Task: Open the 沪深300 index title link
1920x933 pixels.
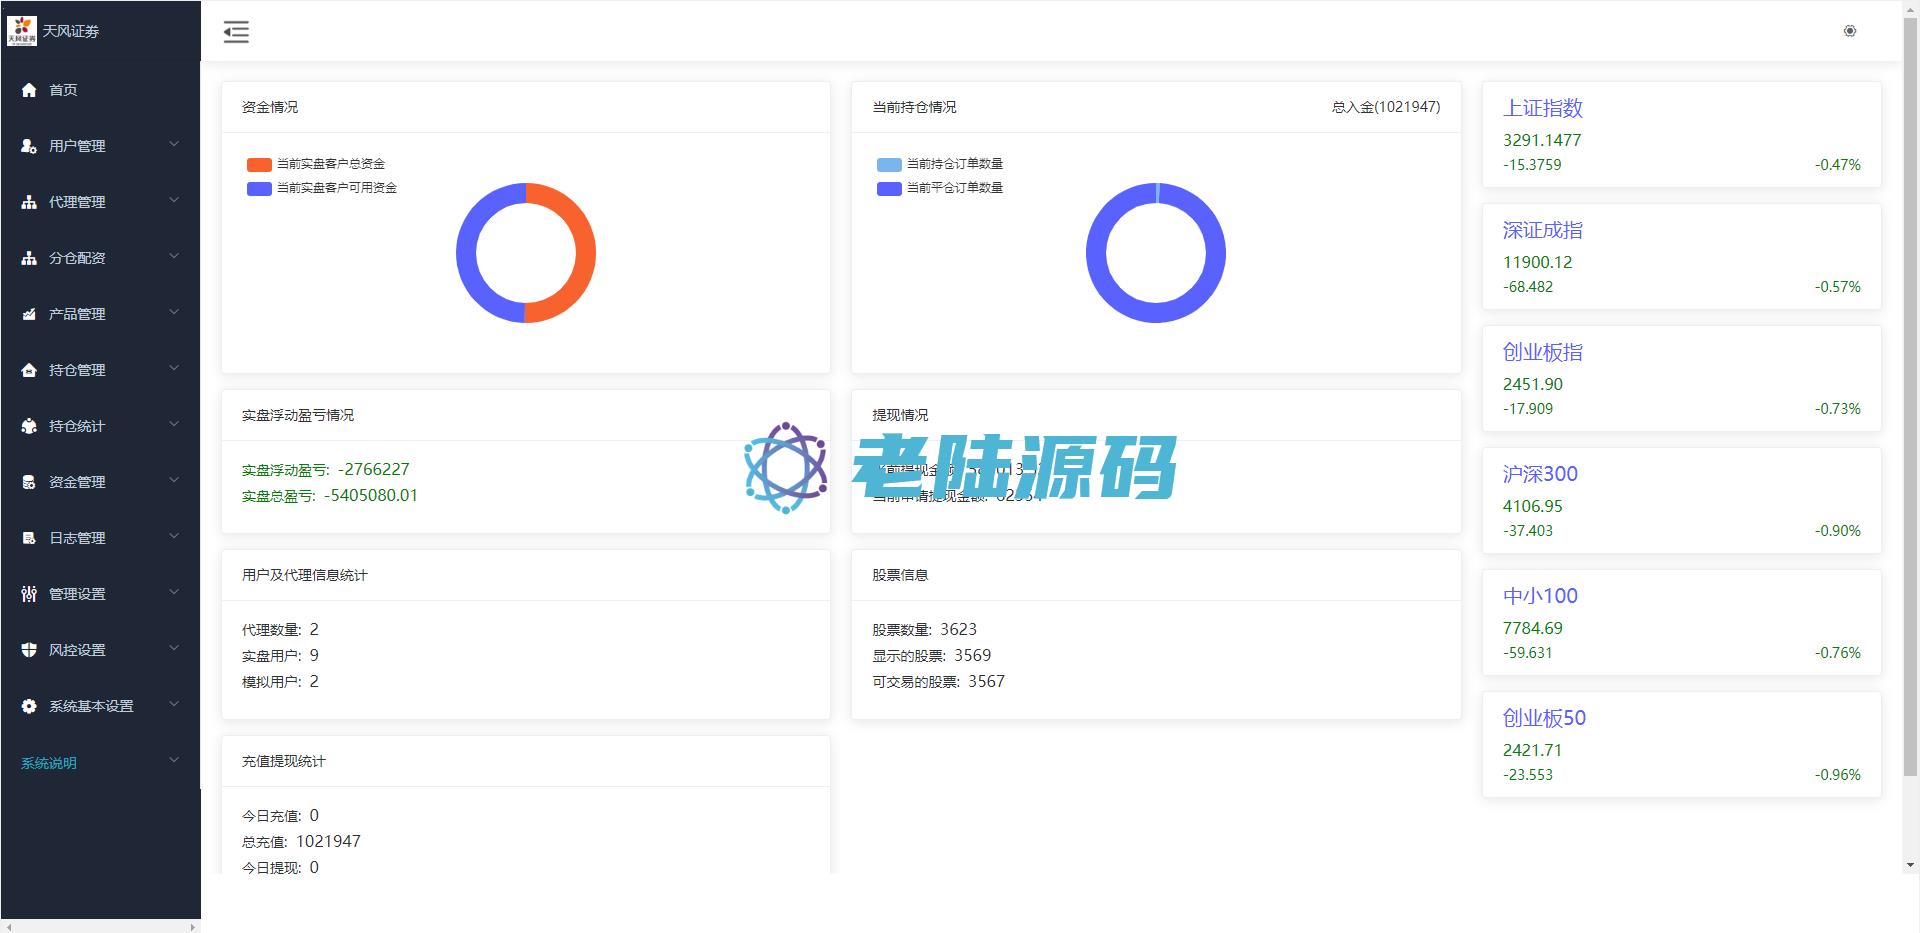Action: (x=1540, y=474)
